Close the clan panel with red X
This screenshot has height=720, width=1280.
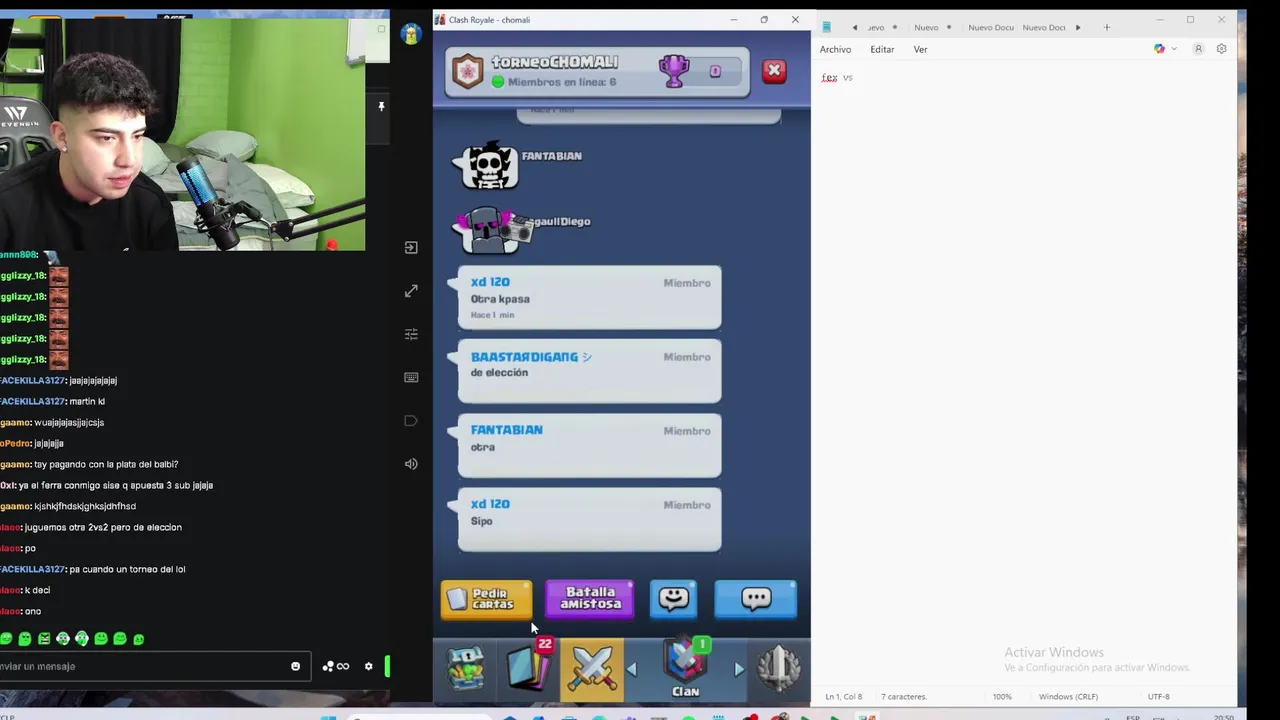[774, 71]
